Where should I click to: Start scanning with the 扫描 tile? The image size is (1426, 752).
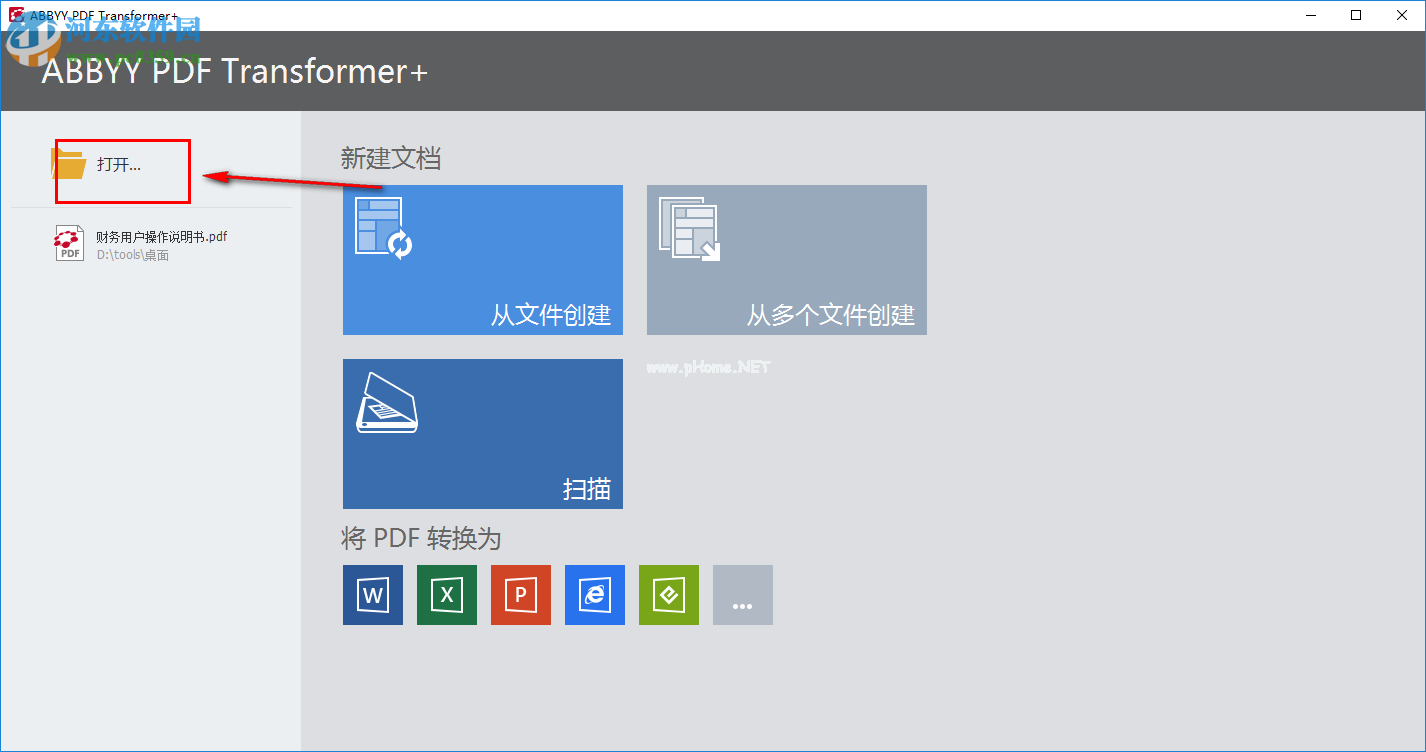(483, 434)
